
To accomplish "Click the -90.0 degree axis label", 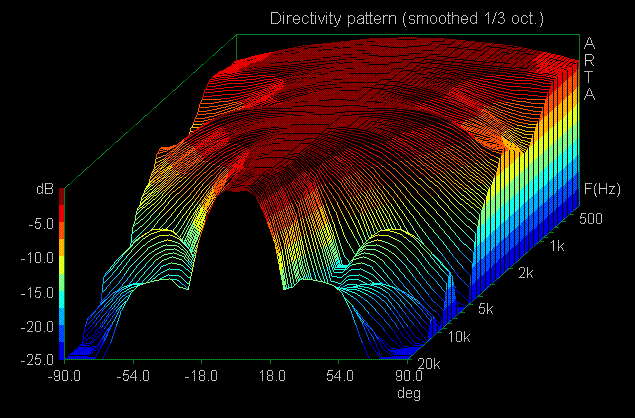I will tap(64, 375).
